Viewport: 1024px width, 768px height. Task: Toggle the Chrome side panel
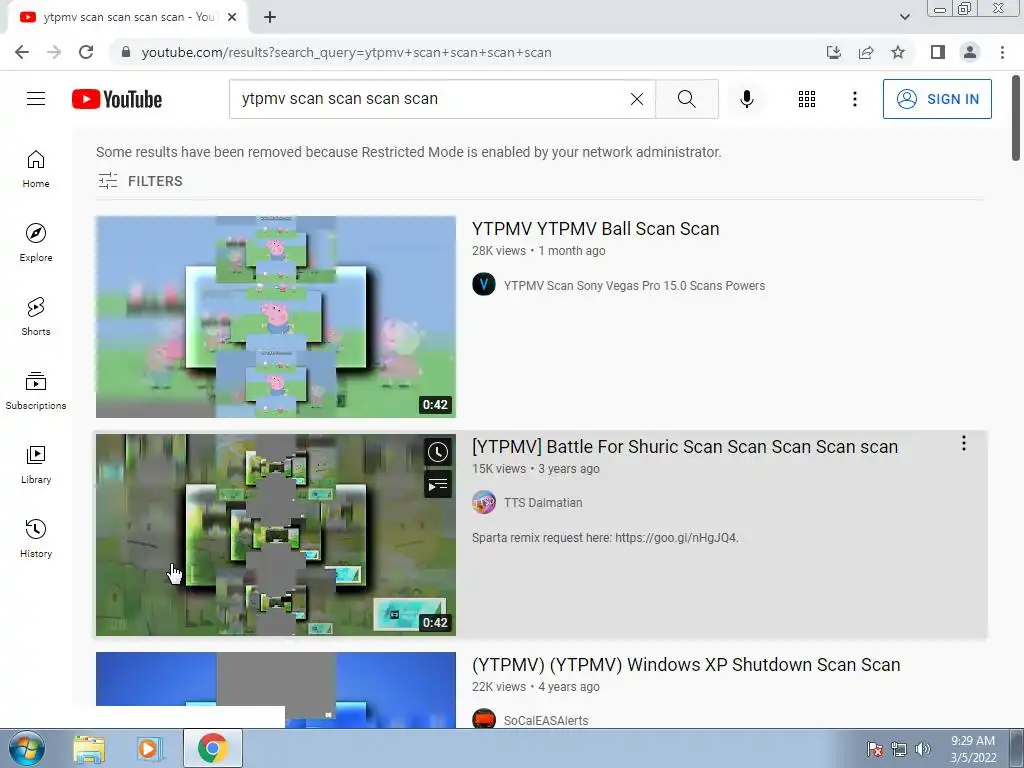(x=938, y=52)
